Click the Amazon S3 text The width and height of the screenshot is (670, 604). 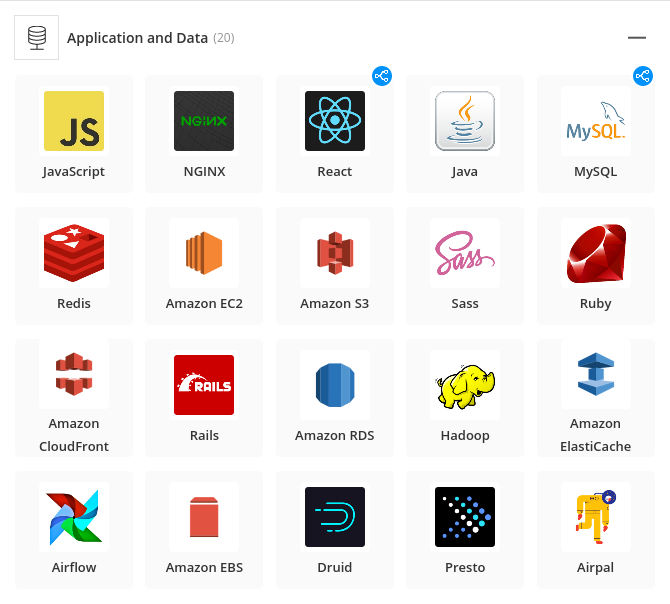335,304
